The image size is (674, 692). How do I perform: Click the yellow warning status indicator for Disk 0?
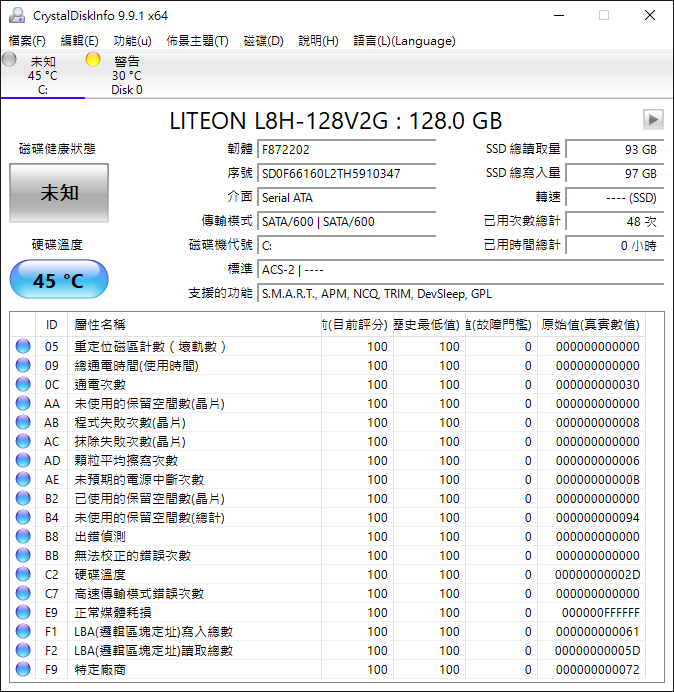93,59
